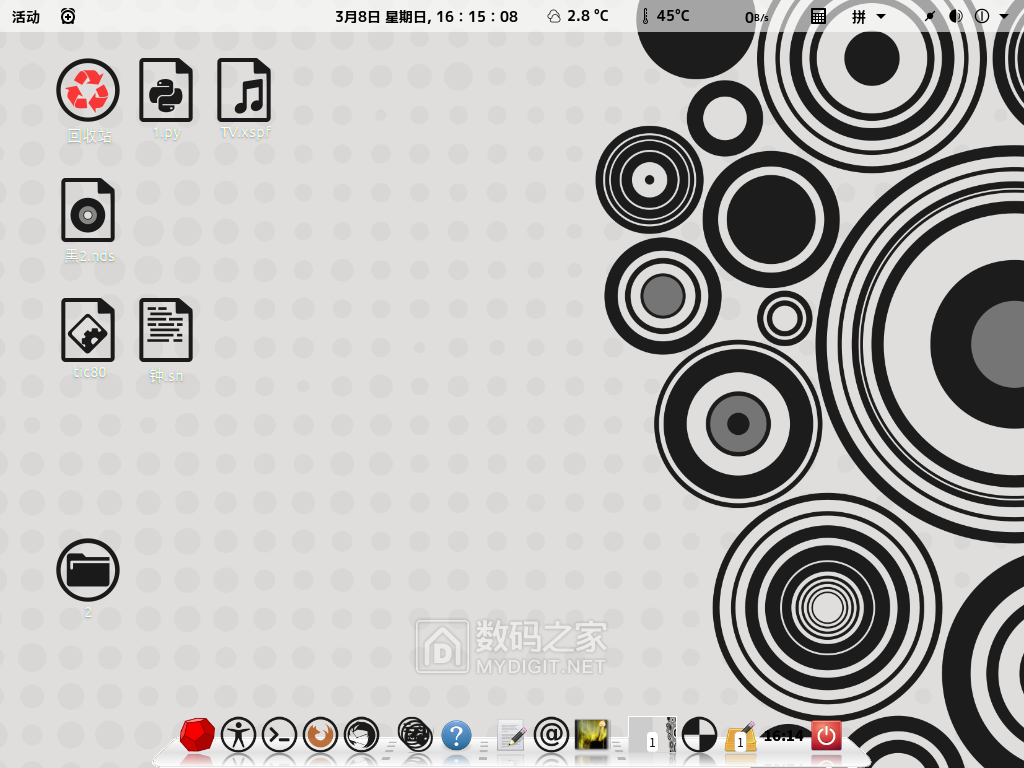The image size is (1024, 768).
Task: Open the desktop folder named 2
Action: coord(88,571)
